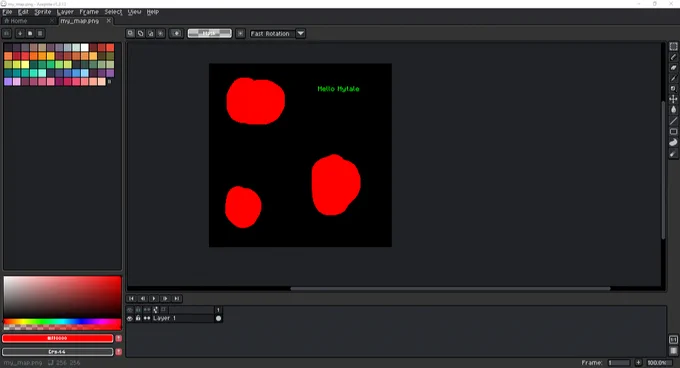Toggle the lock on Layer 1
Viewport: 680px width, 368px height.
click(x=138, y=319)
